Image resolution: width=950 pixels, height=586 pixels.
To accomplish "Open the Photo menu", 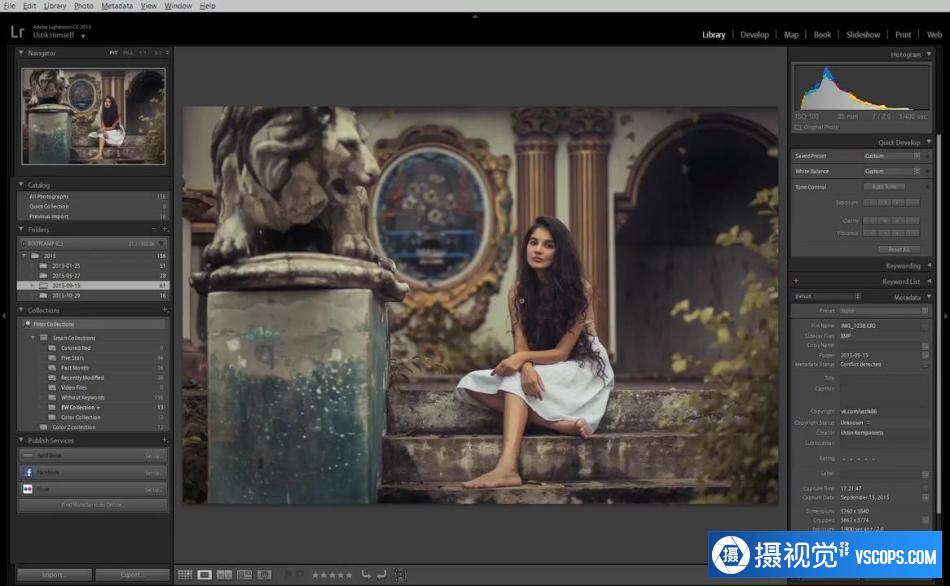I will tap(84, 5).
